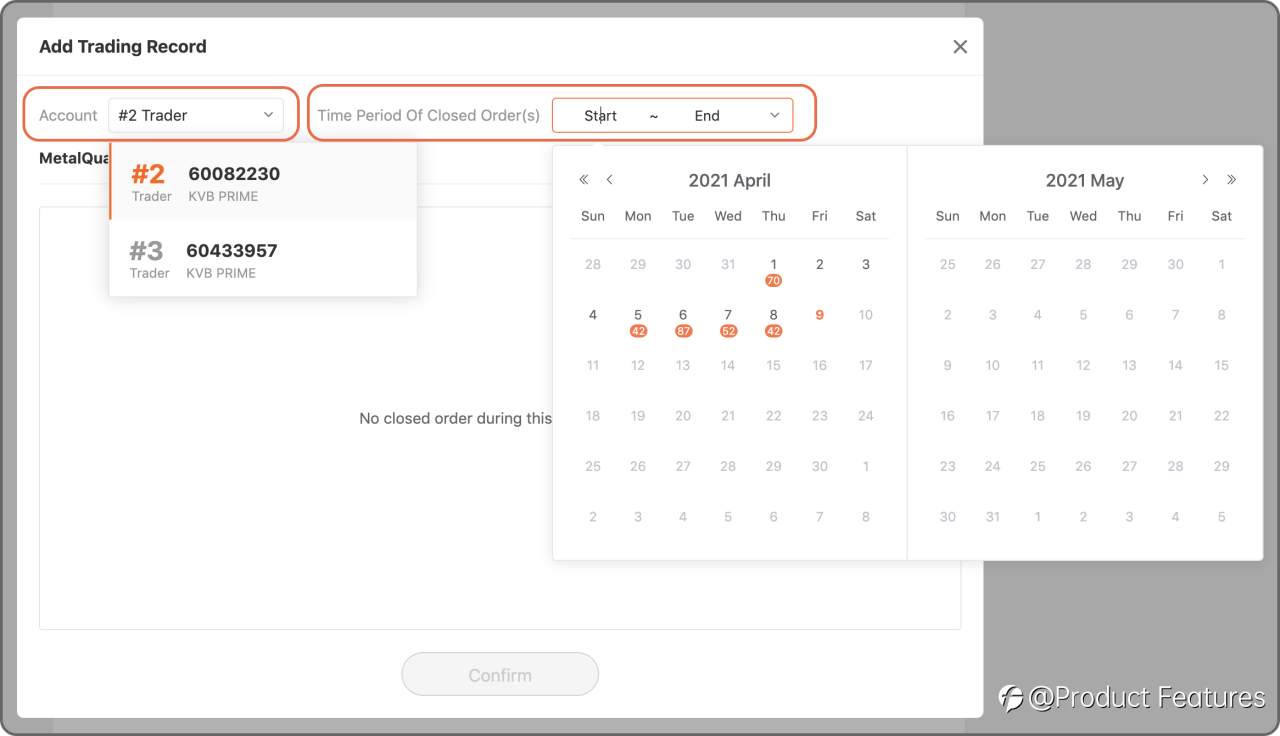Open the Account dropdown showing #2 Trader
This screenshot has height=736, width=1280.
pos(196,115)
